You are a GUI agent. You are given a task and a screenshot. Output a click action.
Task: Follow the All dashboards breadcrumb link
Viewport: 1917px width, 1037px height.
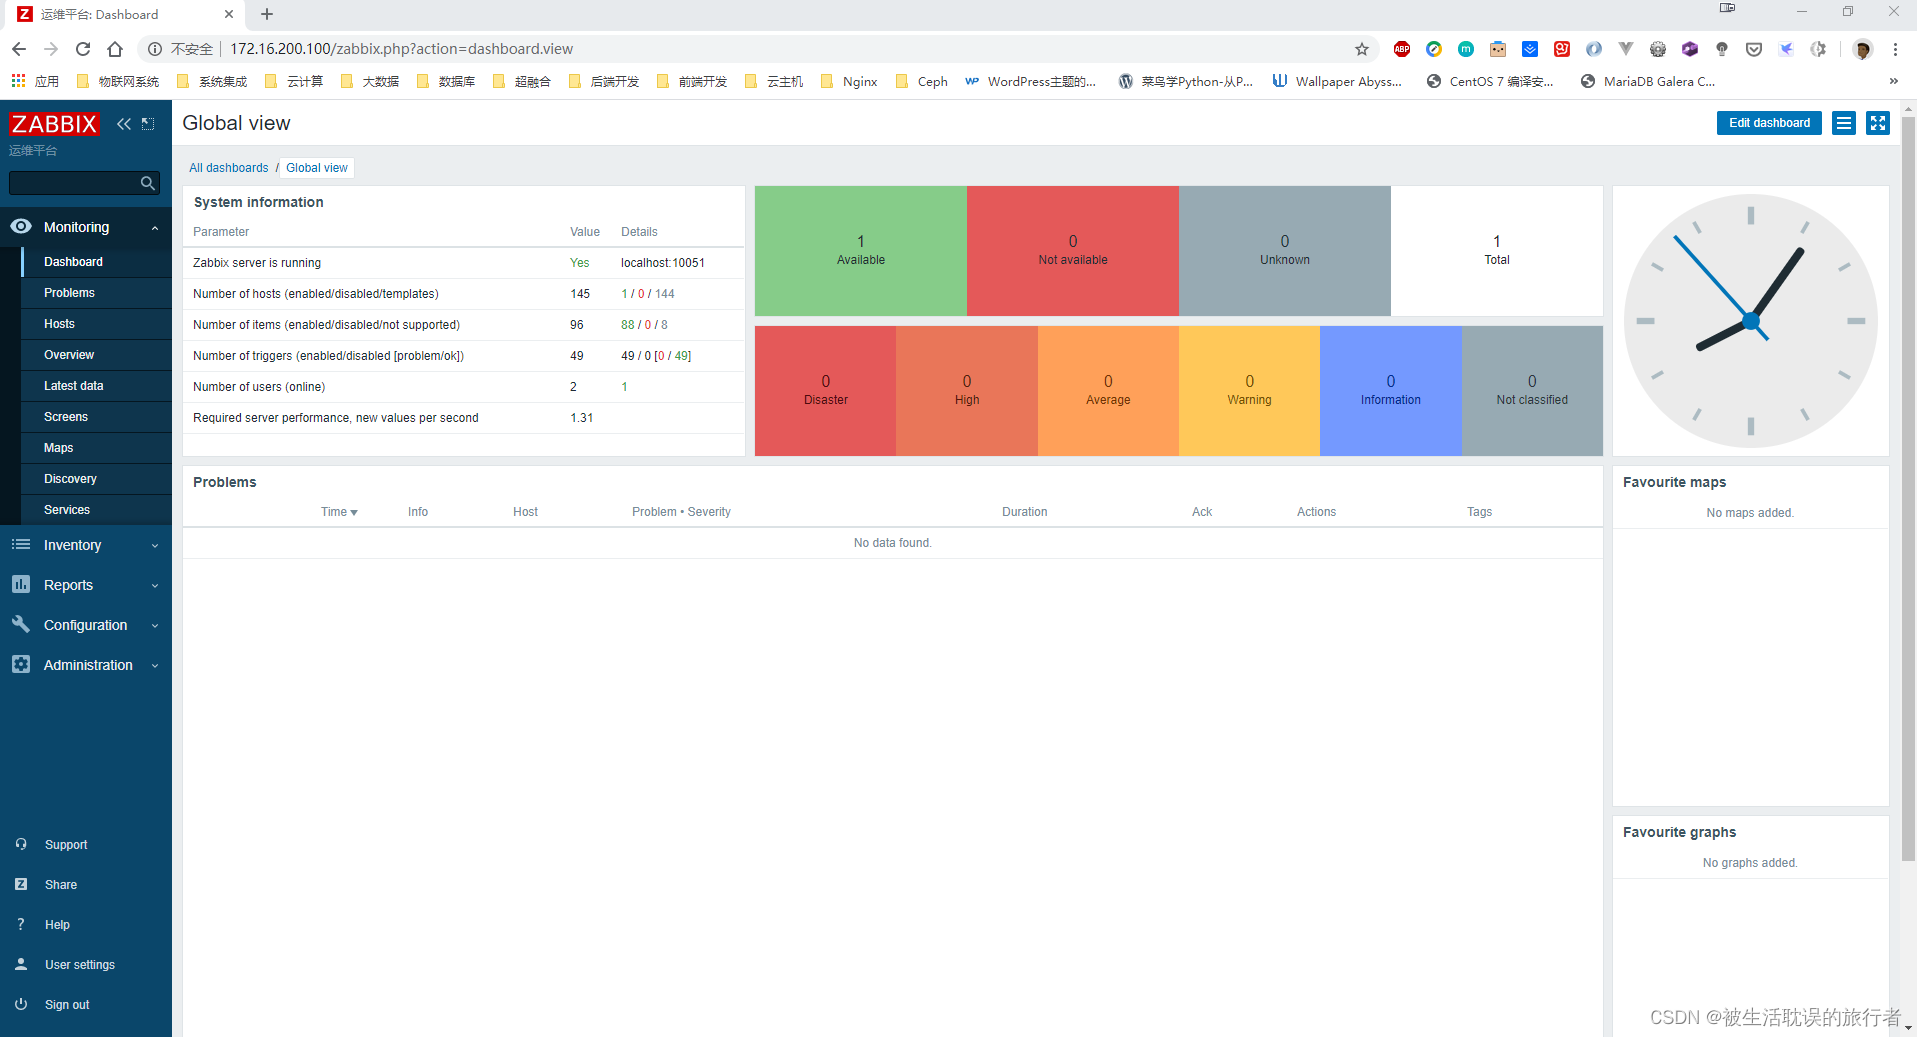(x=229, y=168)
